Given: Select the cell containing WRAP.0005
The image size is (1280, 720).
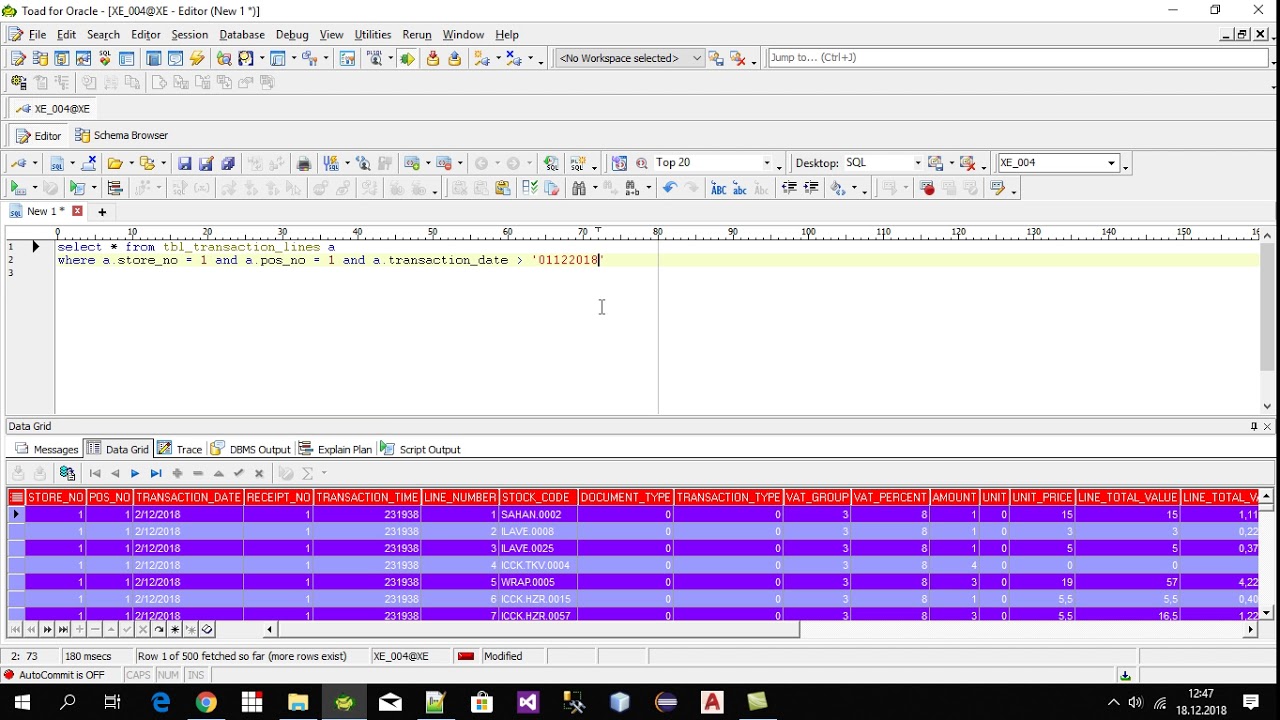Looking at the screenshot, I should click(538, 582).
